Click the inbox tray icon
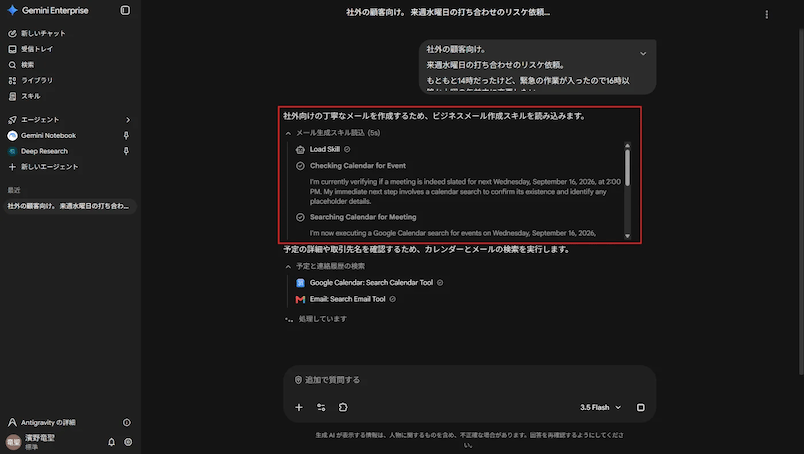 point(12,49)
